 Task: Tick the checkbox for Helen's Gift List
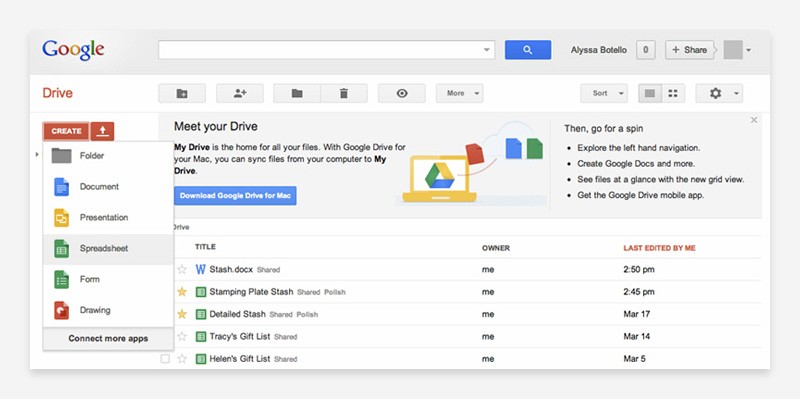coord(165,359)
